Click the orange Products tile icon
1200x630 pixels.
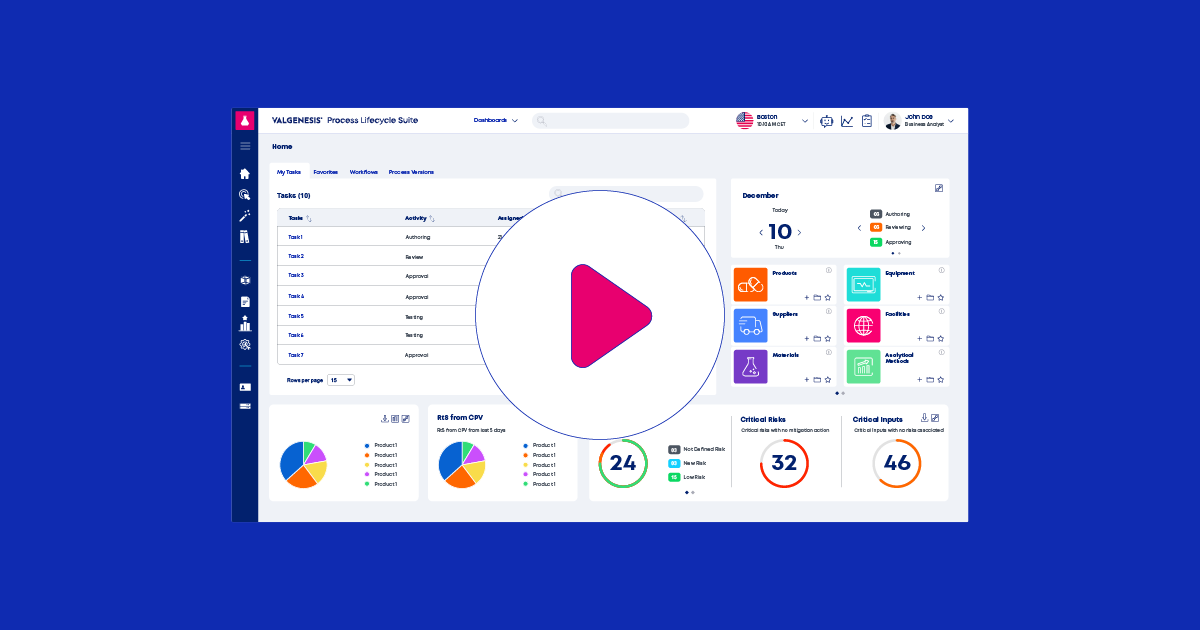(x=750, y=285)
